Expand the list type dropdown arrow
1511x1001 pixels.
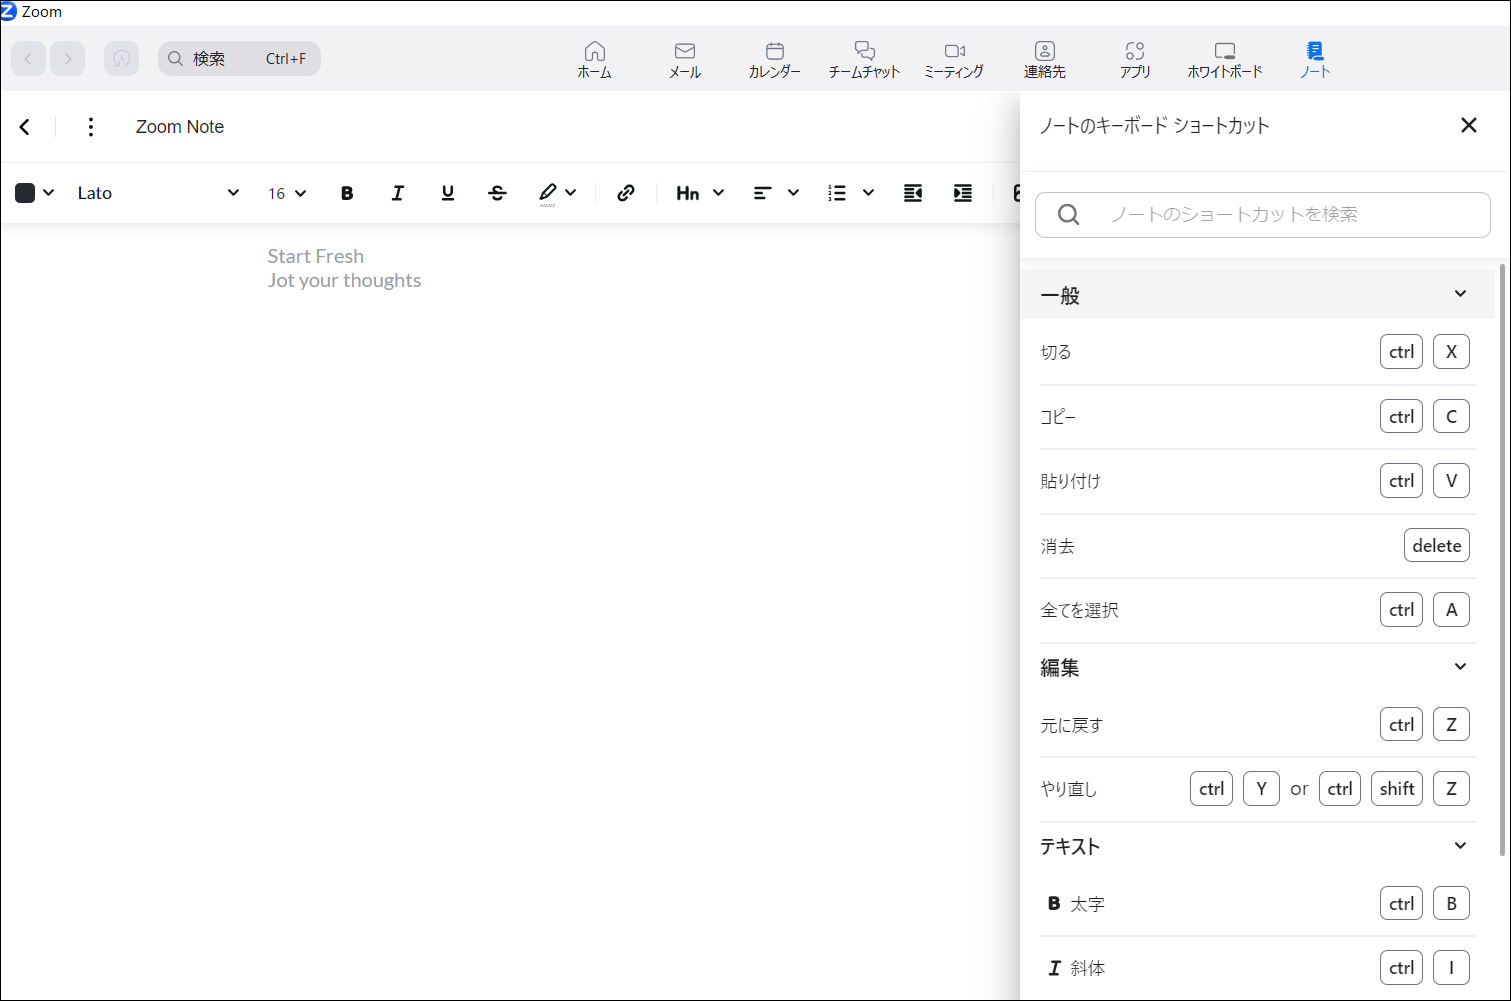868,193
